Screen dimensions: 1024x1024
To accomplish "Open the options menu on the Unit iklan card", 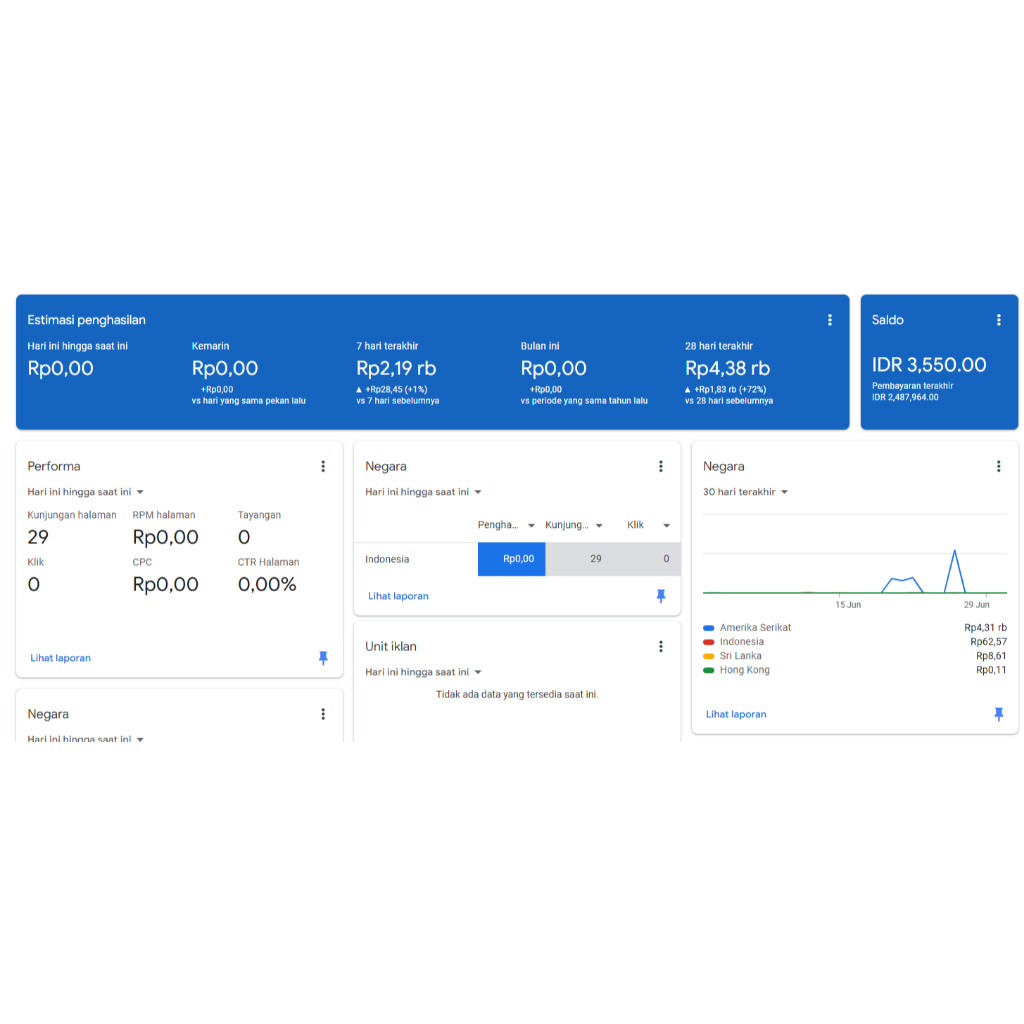I will point(661,646).
